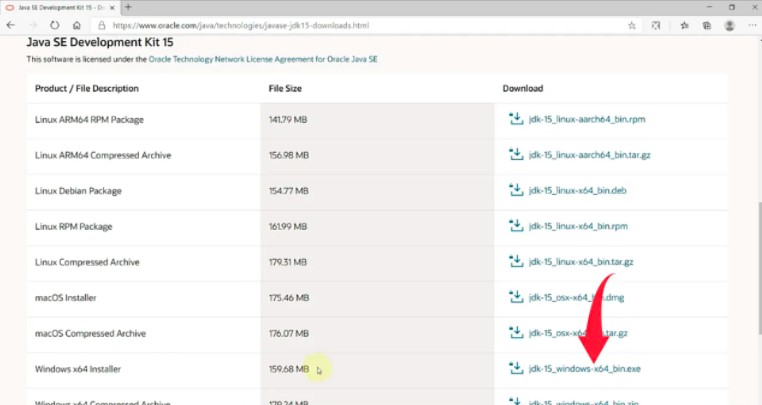Refresh the Oracle downloads page

pyautogui.click(x=53, y=25)
